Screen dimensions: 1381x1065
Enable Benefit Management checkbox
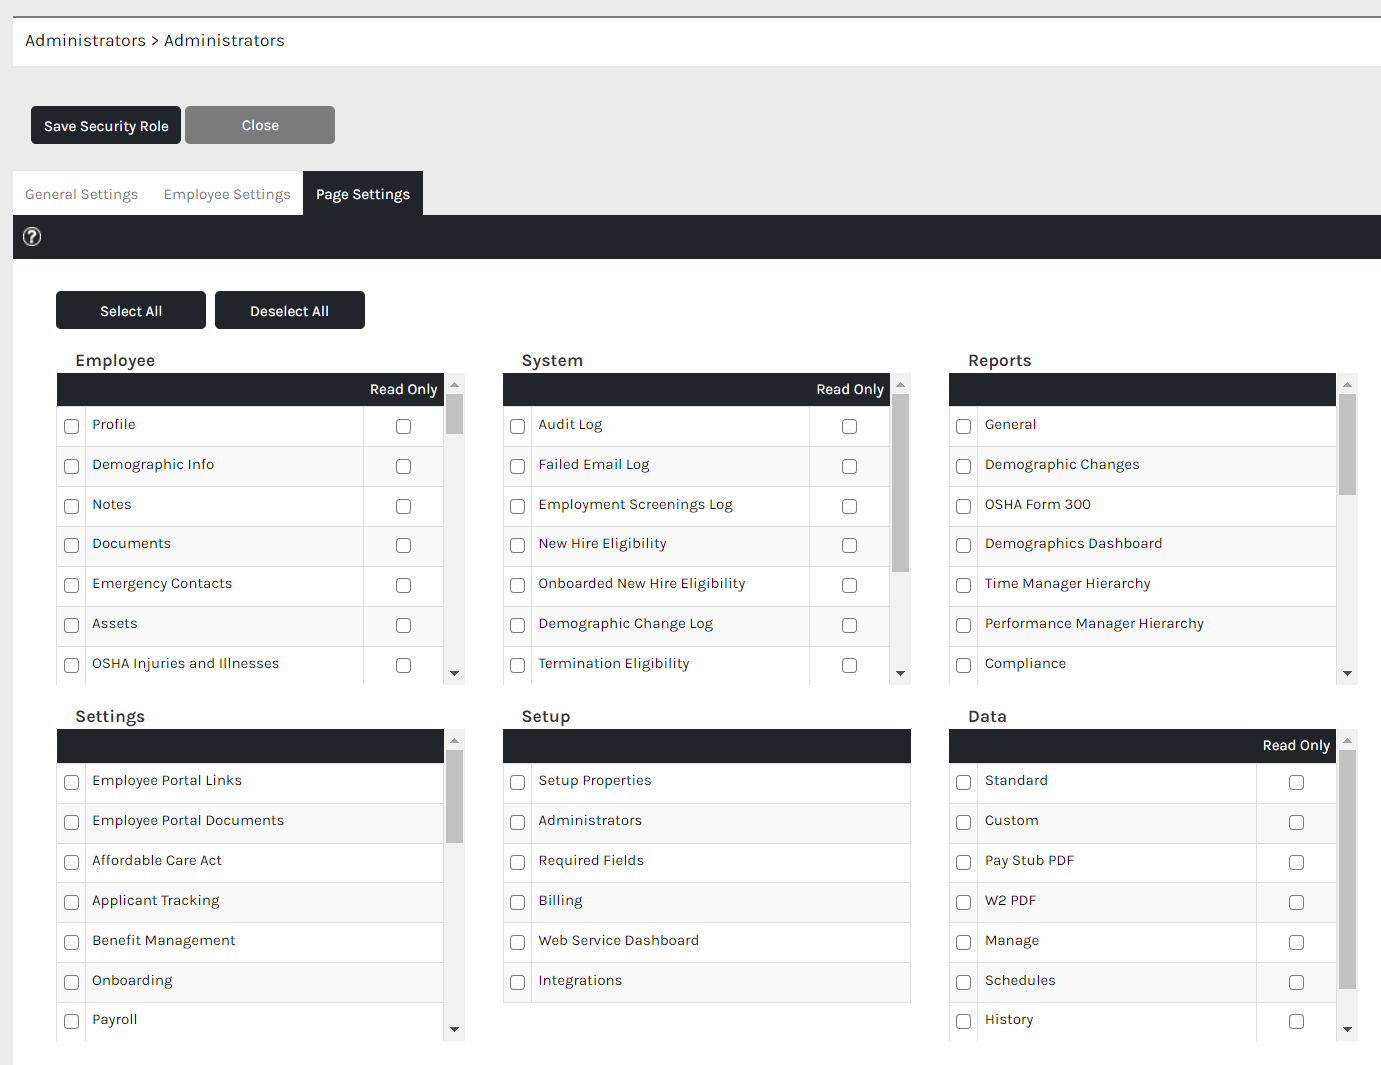(x=72, y=942)
